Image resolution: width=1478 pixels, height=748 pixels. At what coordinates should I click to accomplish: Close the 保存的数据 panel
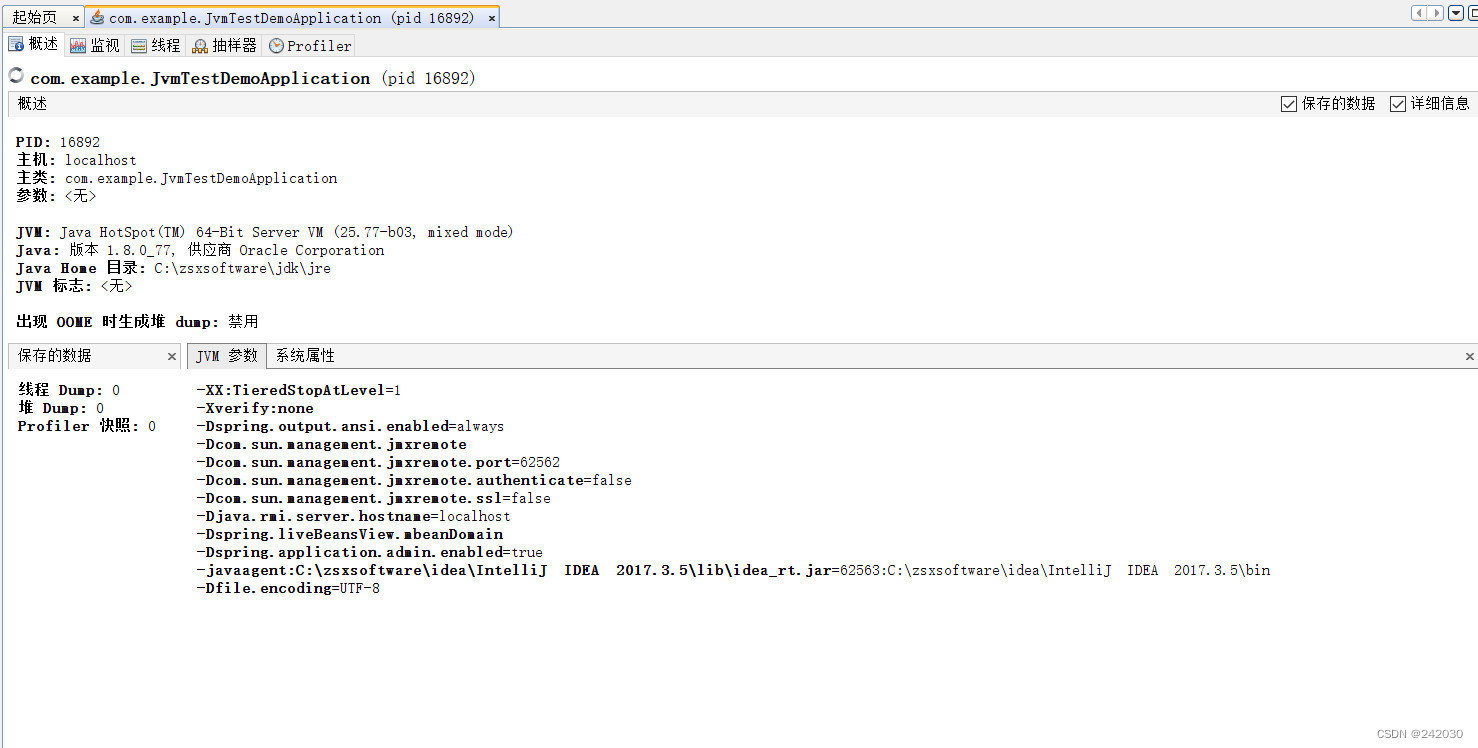click(172, 356)
